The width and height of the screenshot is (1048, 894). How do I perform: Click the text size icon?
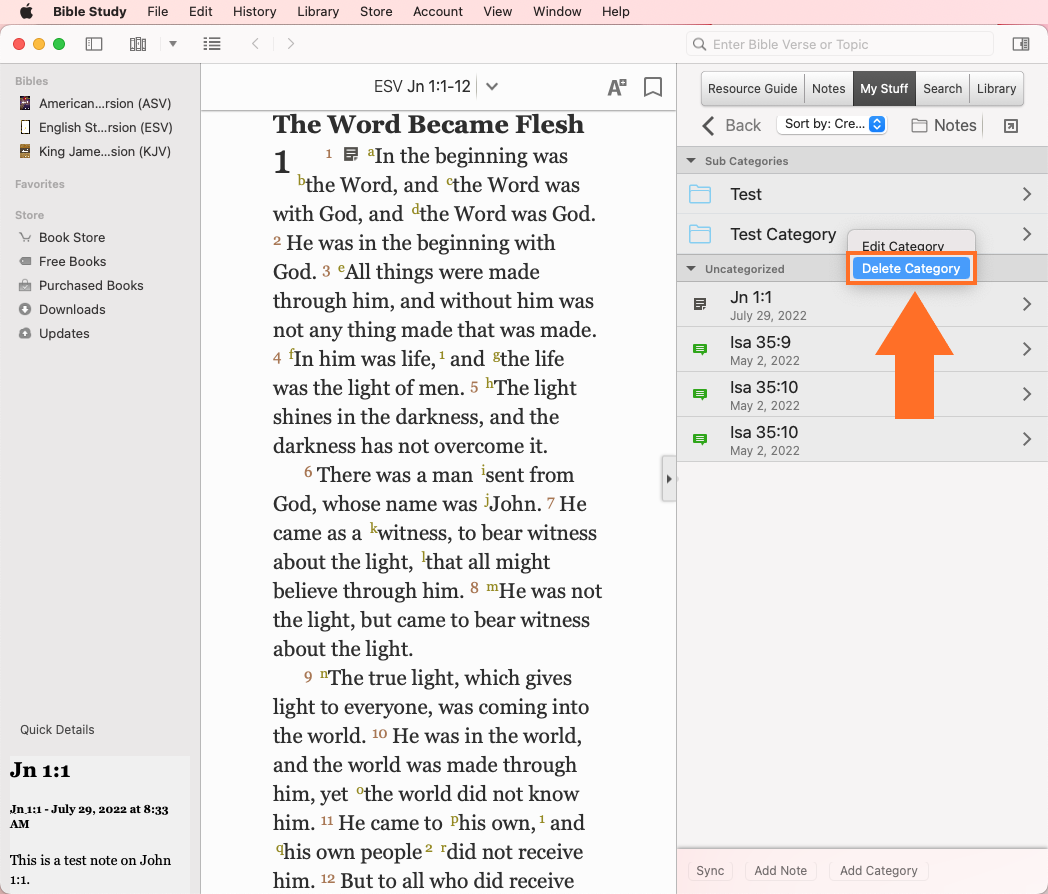(x=617, y=87)
